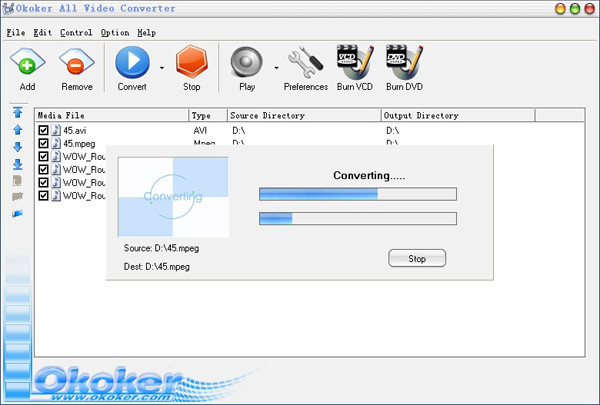Open the Help menu

tap(147, 33)
